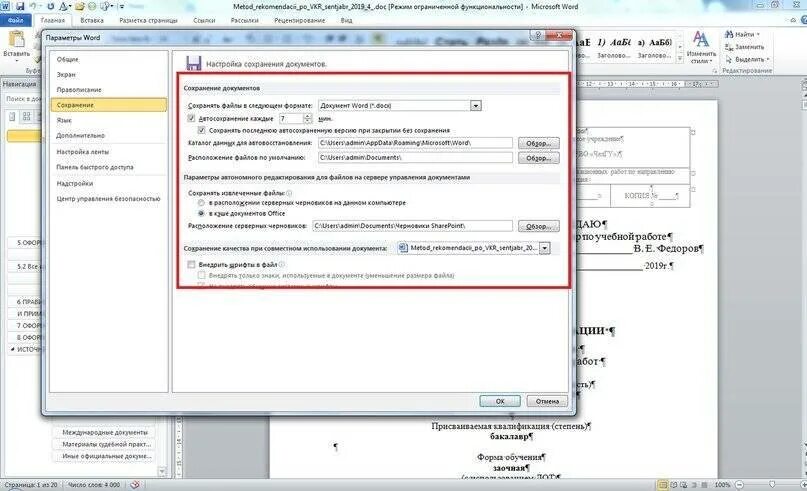807x491 pixels.
Task: Select Print Layout view icon in status bar
Action: pyautogui.click(x=663, y=485)
